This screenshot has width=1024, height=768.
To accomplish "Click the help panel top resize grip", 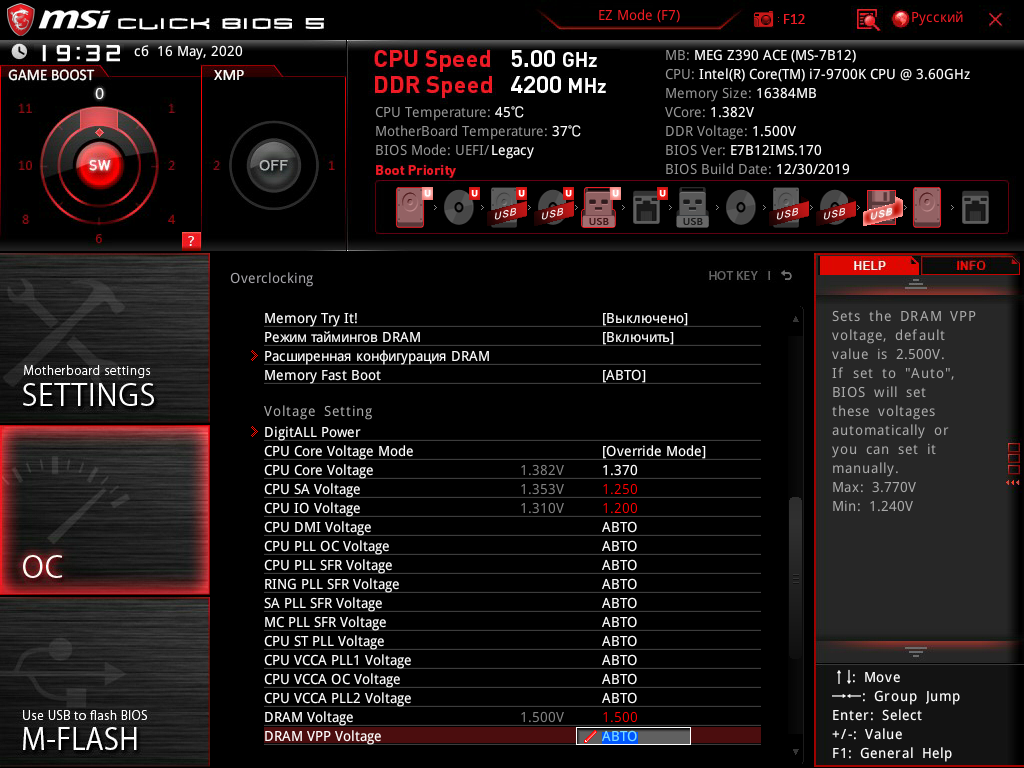I will [x=916, y=283].
